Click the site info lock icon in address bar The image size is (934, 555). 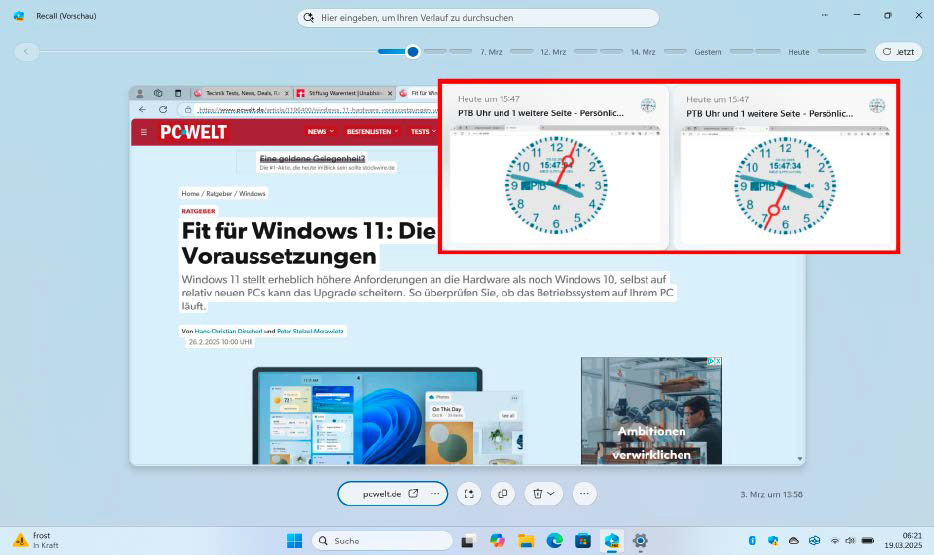[188, 110]
